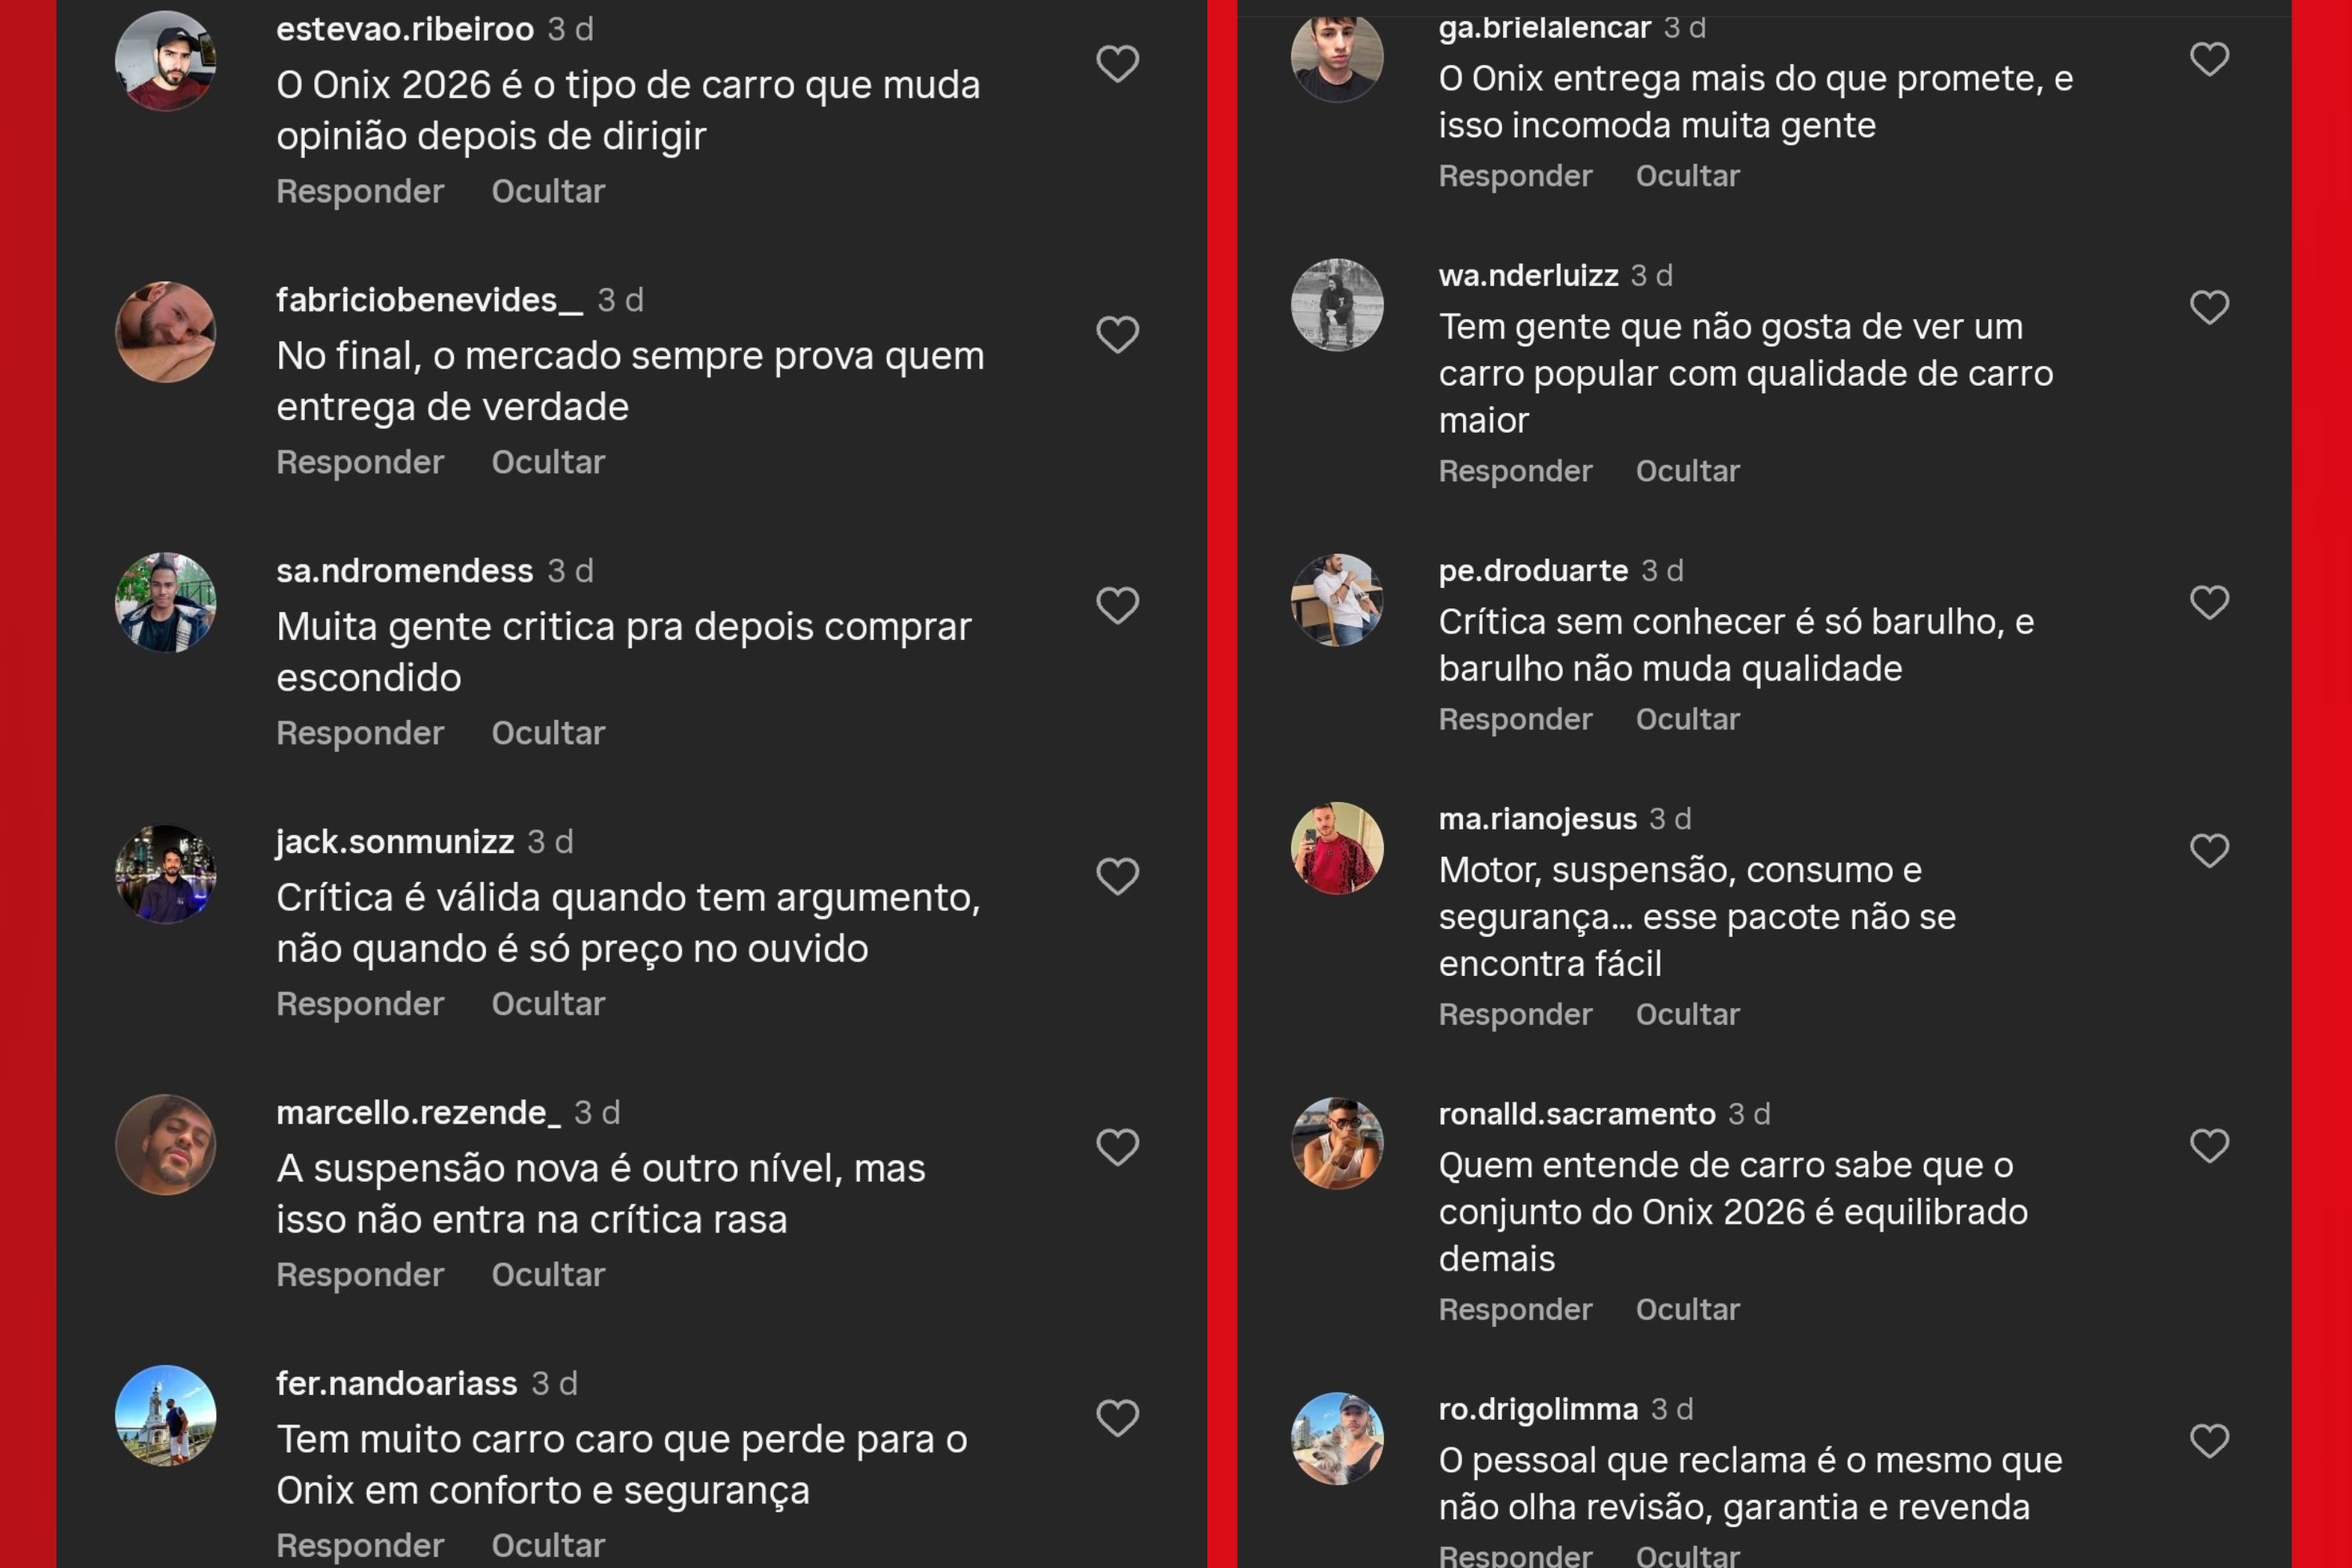Viewport: 2352px width, 1568px height.
Task: Like ronalld.sacramento's comment
Action: click(x=2209, y=1145)
